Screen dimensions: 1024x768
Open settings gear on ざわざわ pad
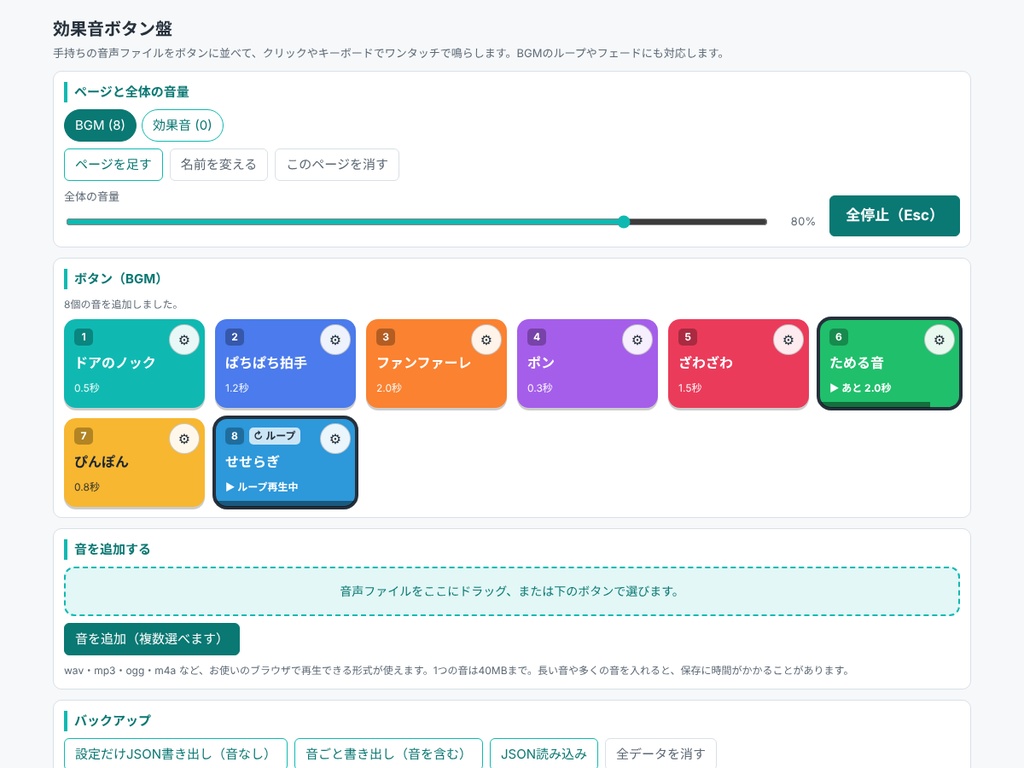point(788,340)
